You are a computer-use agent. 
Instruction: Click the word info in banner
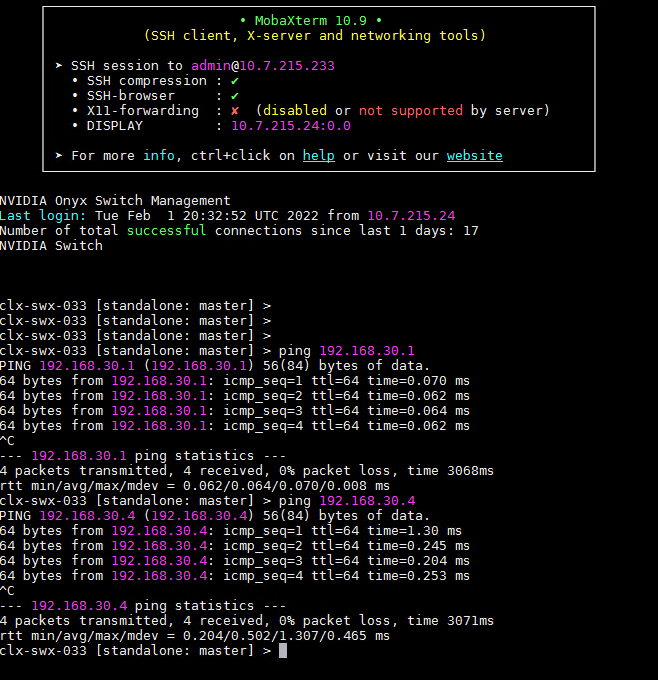[x=159, y=156]
